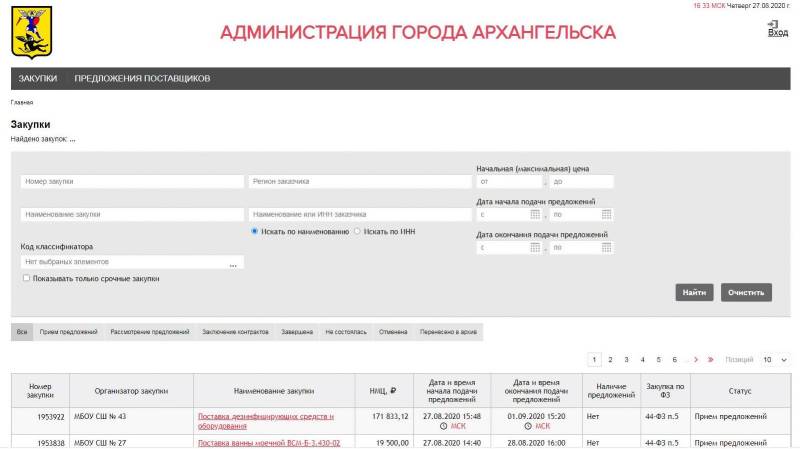800x449 pixels.
Task: Open 'Предложения поставщиков' menu item
Action: tap(142, 78)
